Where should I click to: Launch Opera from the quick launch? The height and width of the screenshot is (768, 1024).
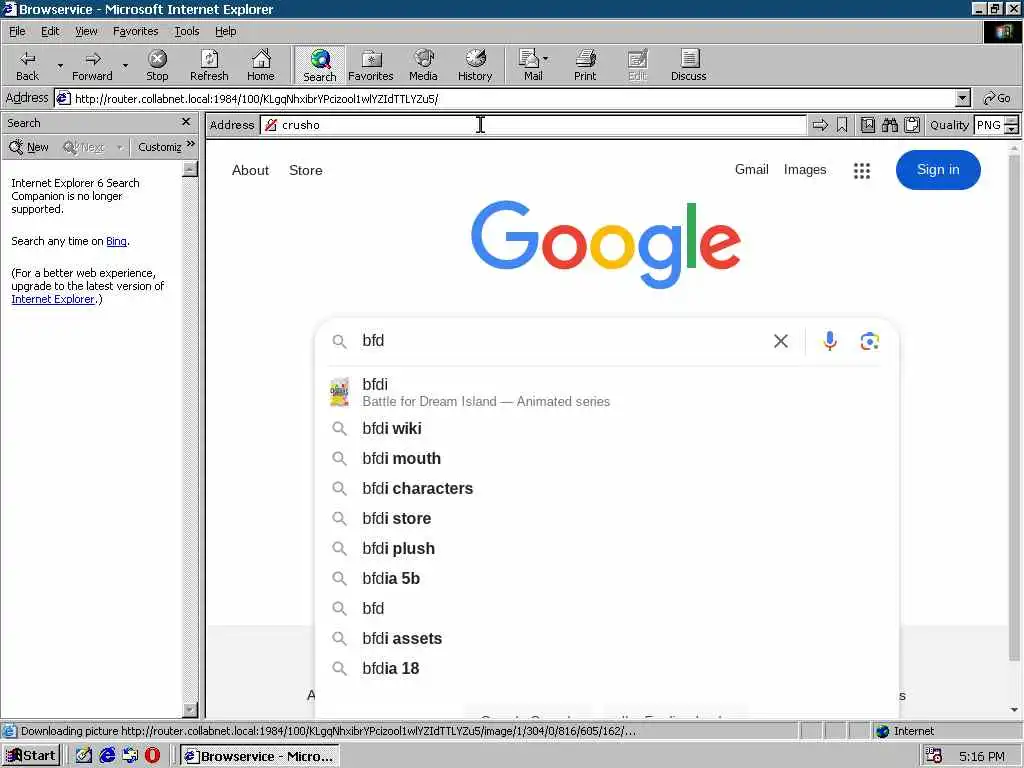pos(152,756)
